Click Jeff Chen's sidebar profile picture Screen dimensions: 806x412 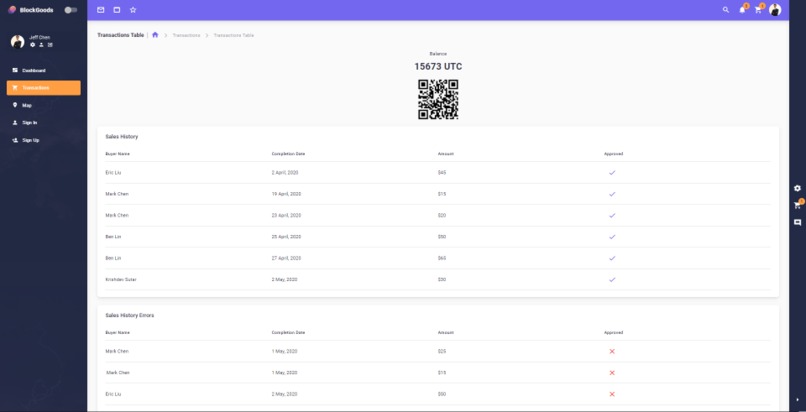pyautogui.click(x=17, y=42)
